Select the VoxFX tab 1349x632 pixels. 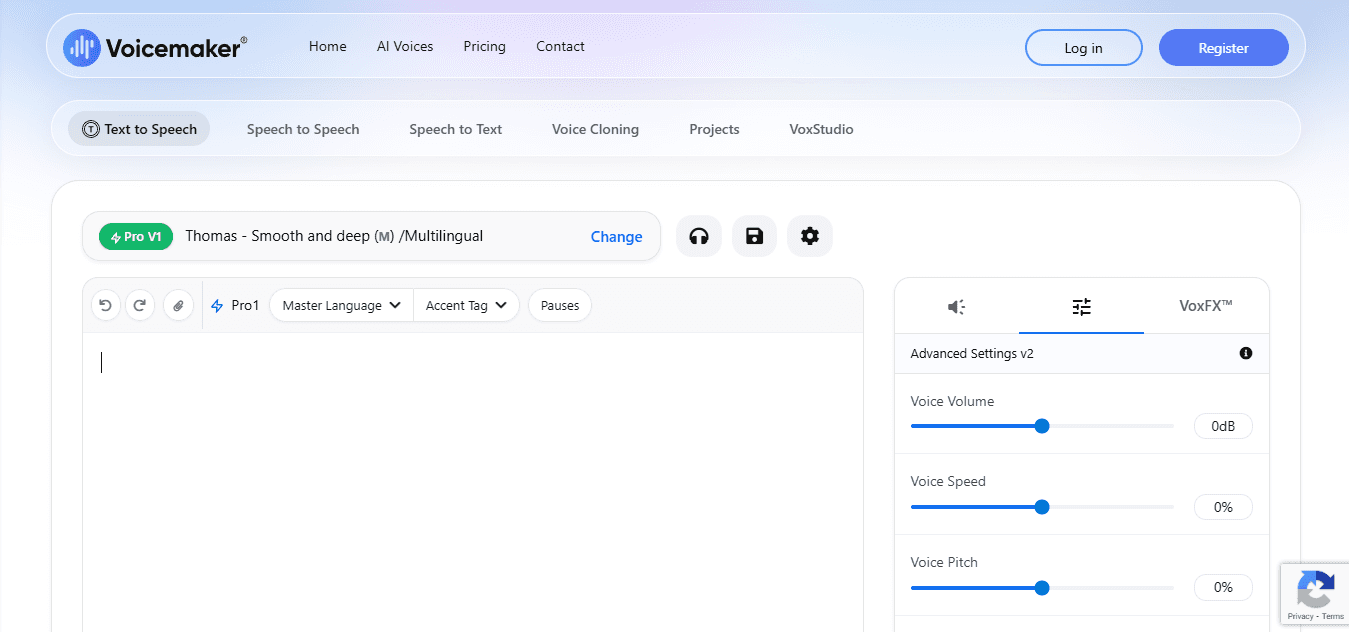[x=1205, y=306]
